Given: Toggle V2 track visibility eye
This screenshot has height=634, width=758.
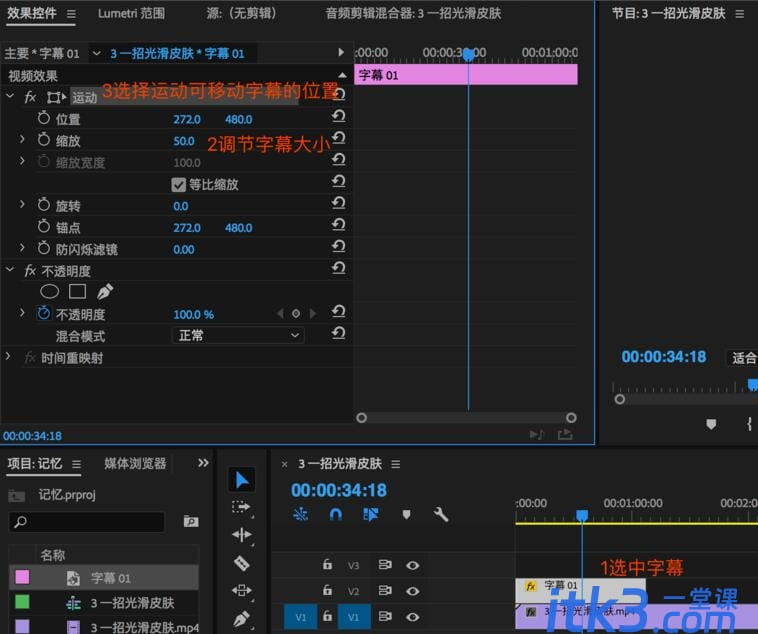Looking at the screenshot, I should point(412,591).
